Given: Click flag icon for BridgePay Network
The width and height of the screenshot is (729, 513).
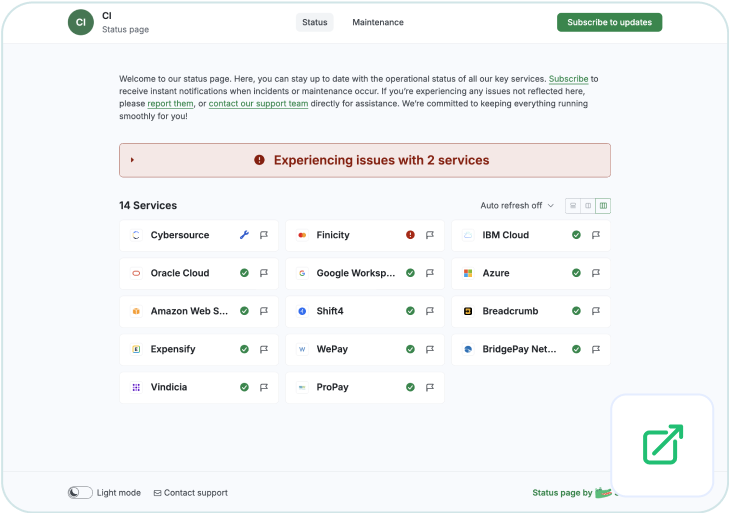Looking at the screenshot, I should tap(596, 349).
